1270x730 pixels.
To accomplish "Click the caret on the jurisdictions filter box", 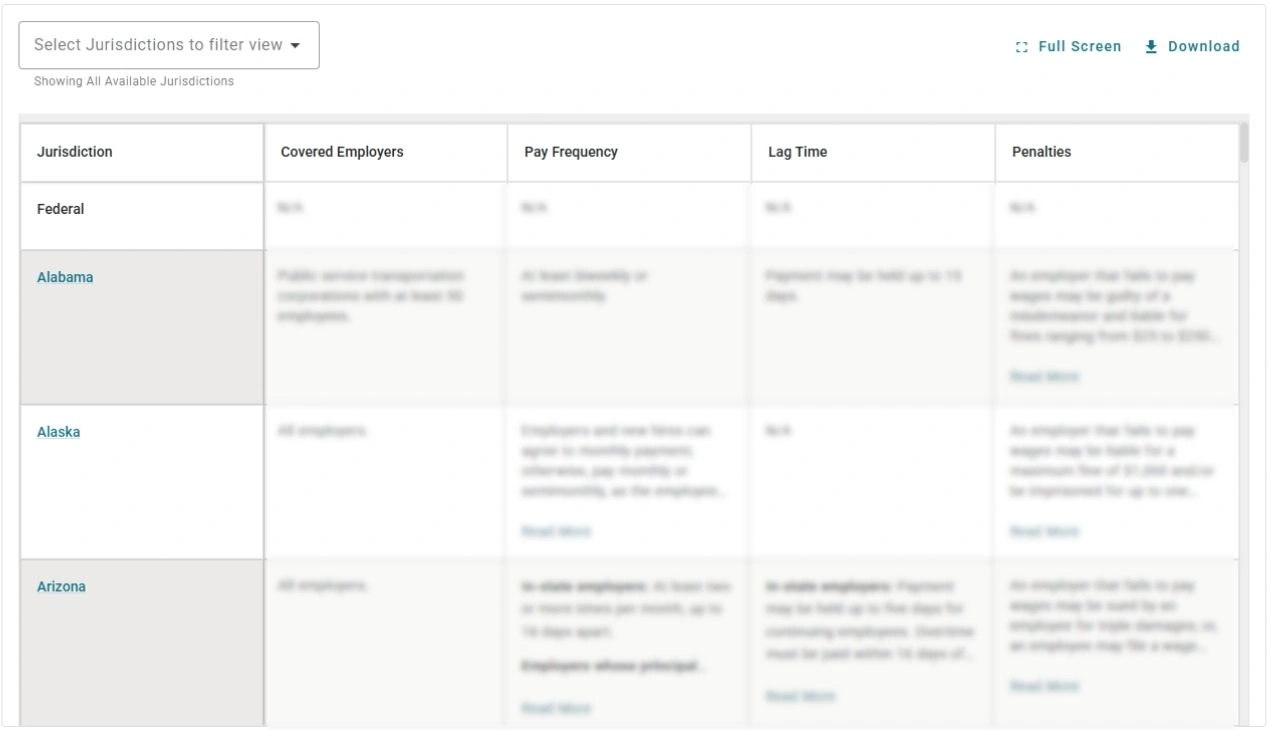I will coord(296,45).
